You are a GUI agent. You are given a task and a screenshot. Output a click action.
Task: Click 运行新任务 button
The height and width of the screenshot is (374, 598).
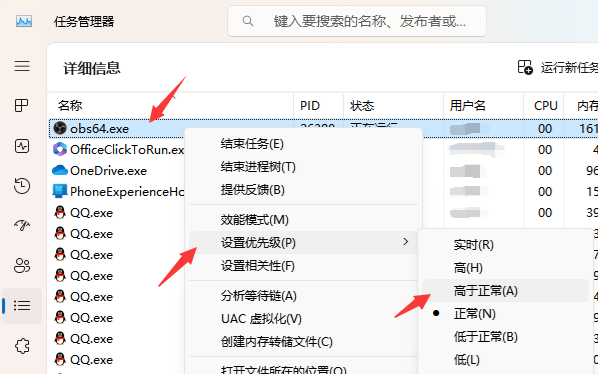558,67
